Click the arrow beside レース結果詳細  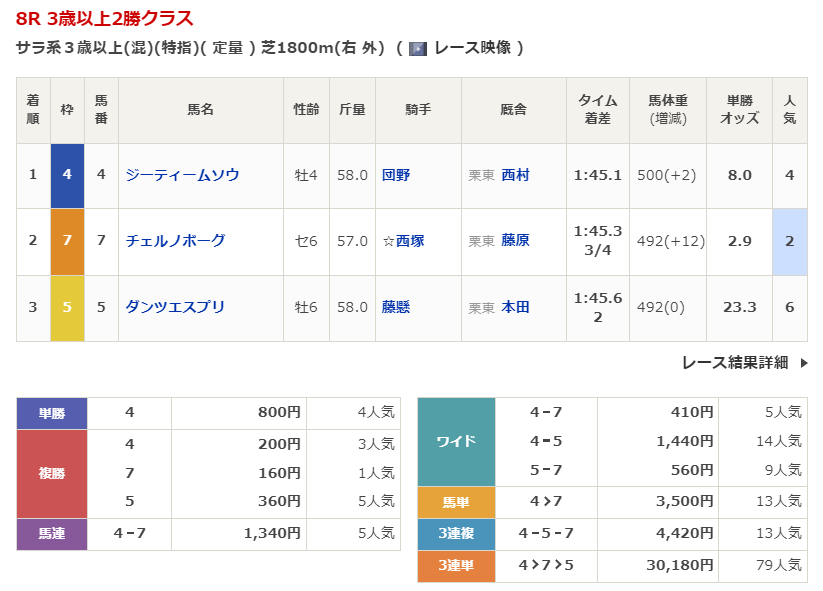point(804,363)
